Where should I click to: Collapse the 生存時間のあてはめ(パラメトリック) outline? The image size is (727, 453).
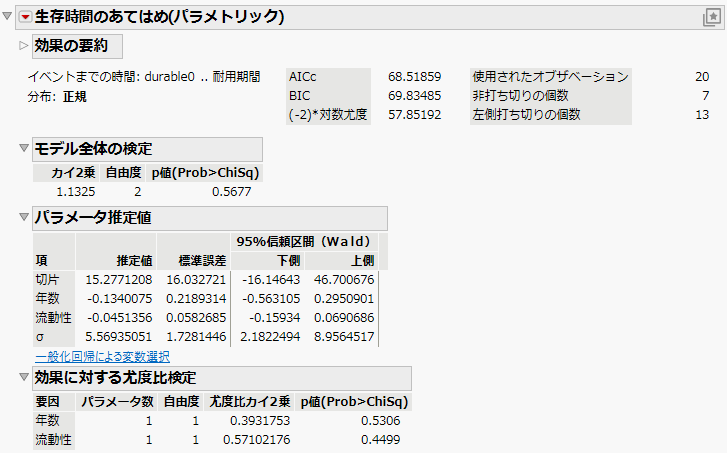(7, 16)
